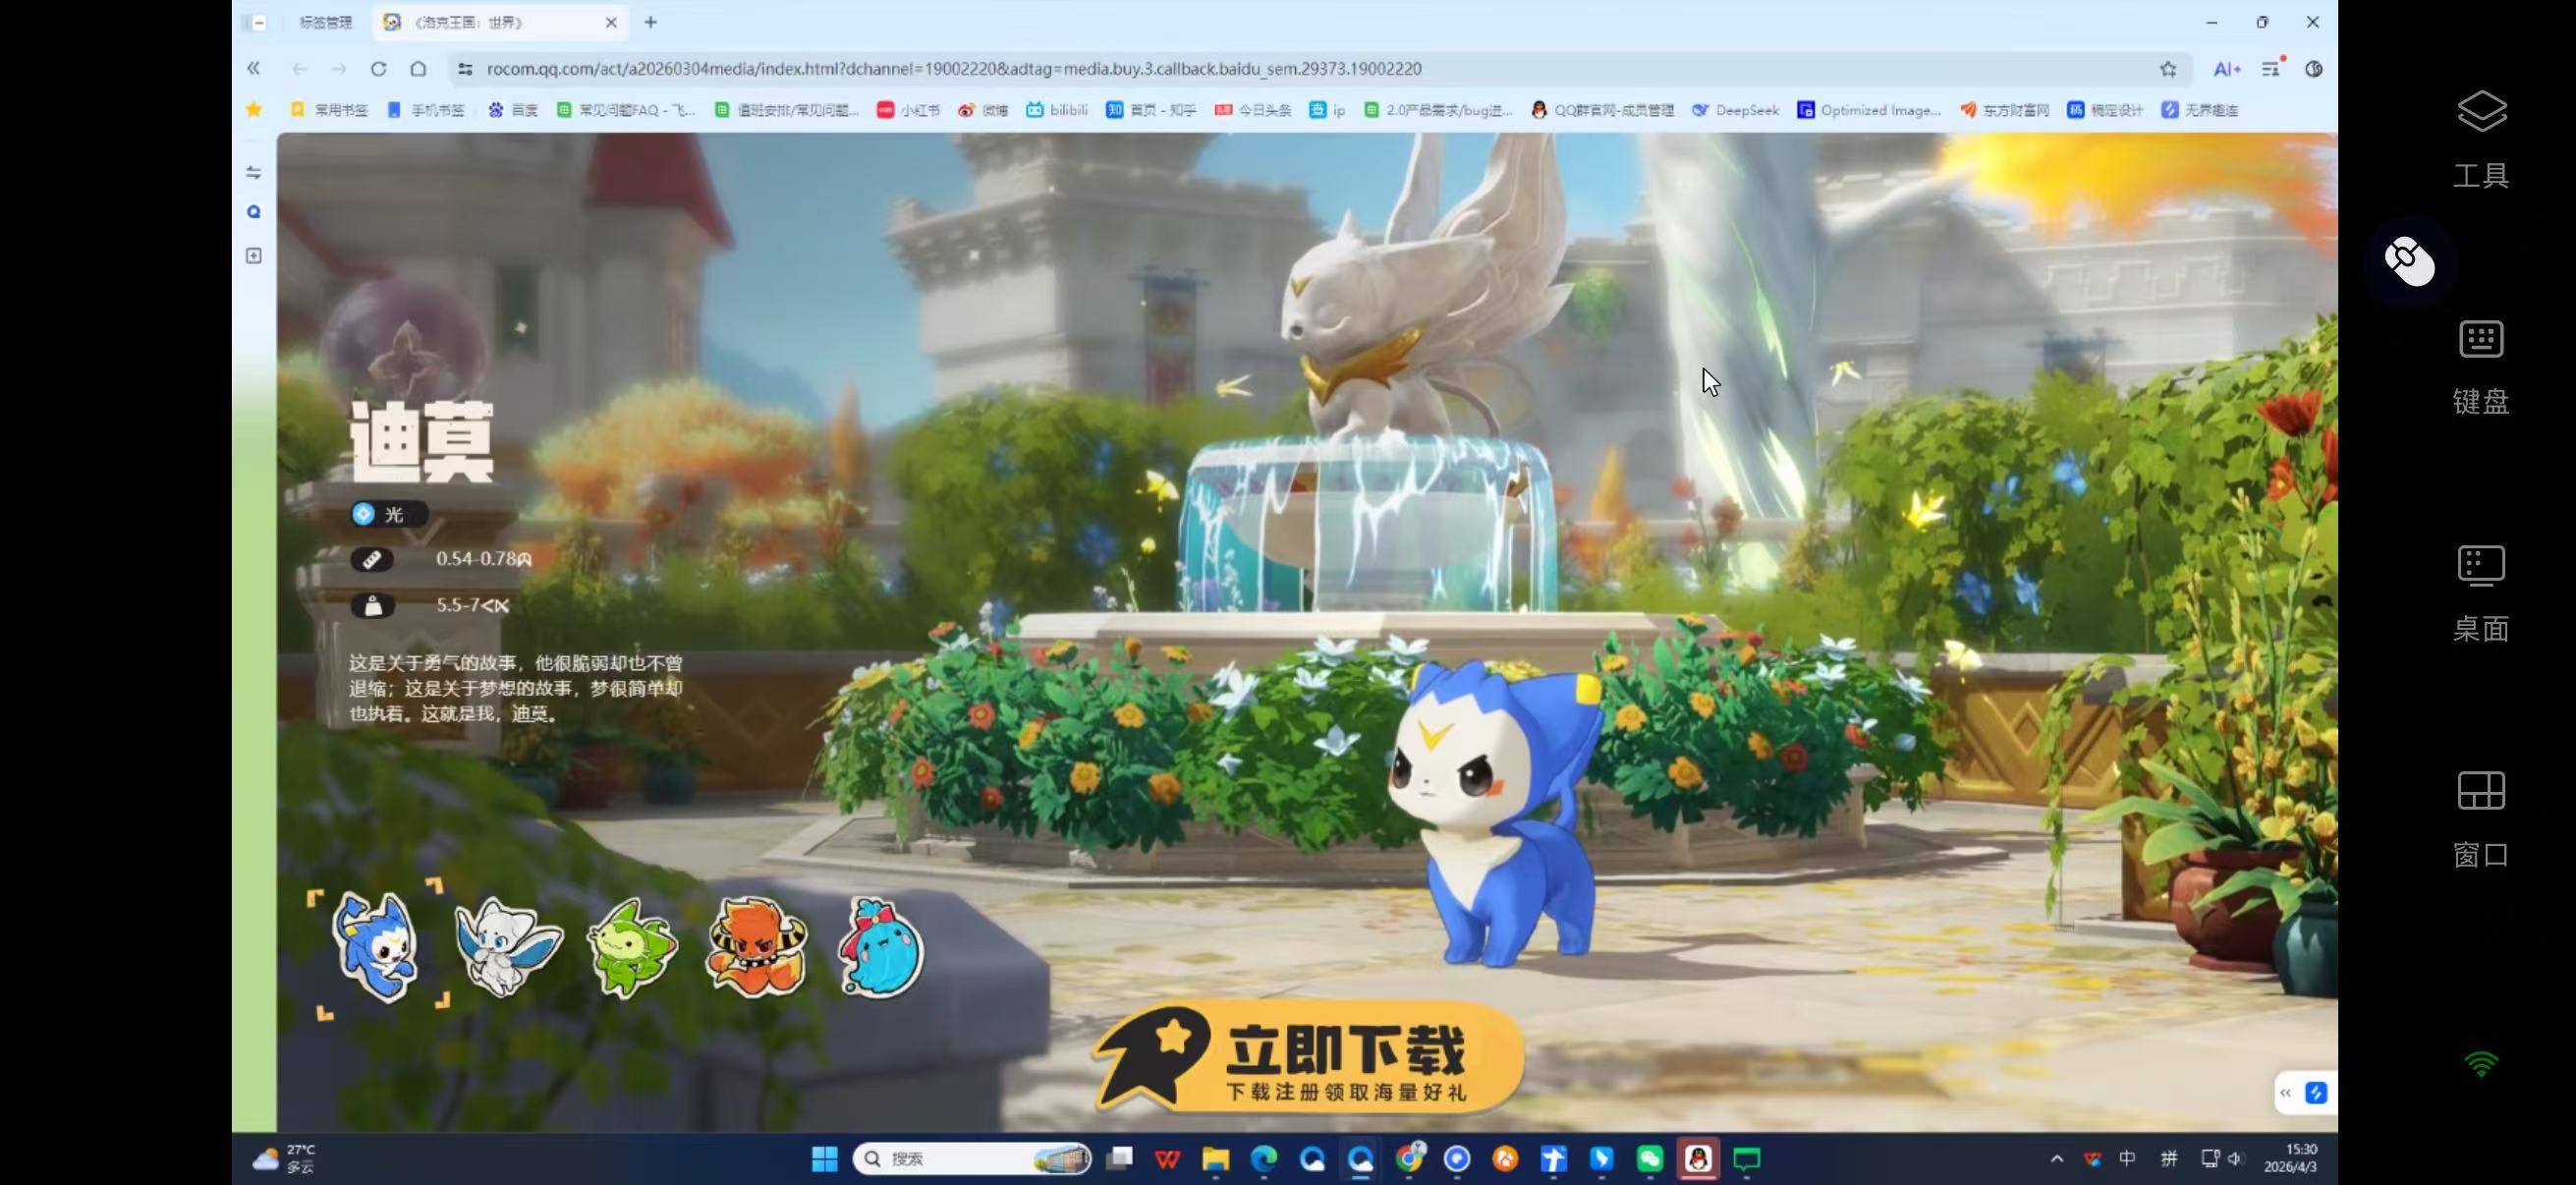
Task: Reload the page with refresh icon
Action: pyautogui.click(x=378, y=69)
